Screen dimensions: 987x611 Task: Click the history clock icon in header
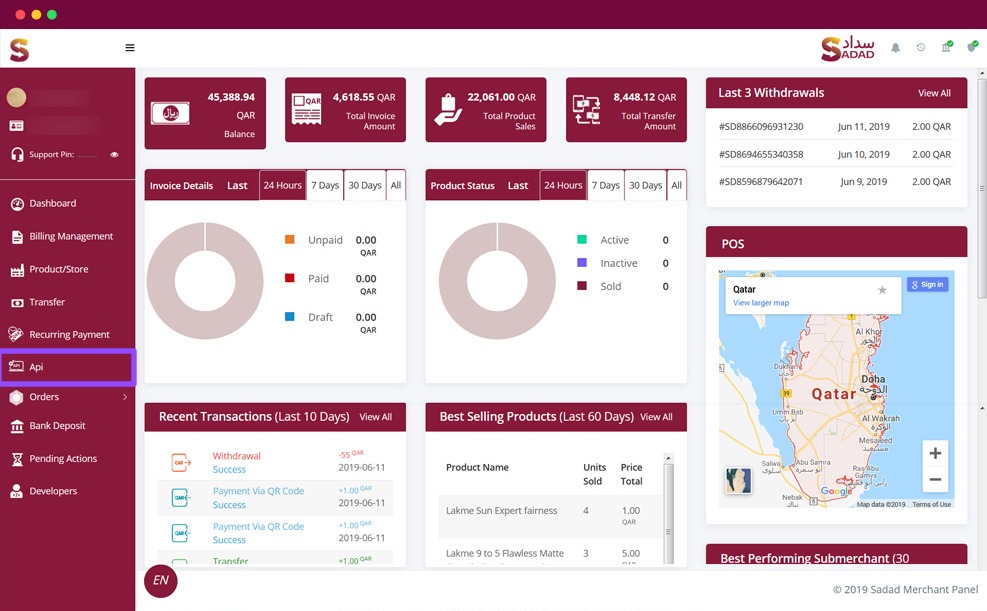[x=921, y=48]
